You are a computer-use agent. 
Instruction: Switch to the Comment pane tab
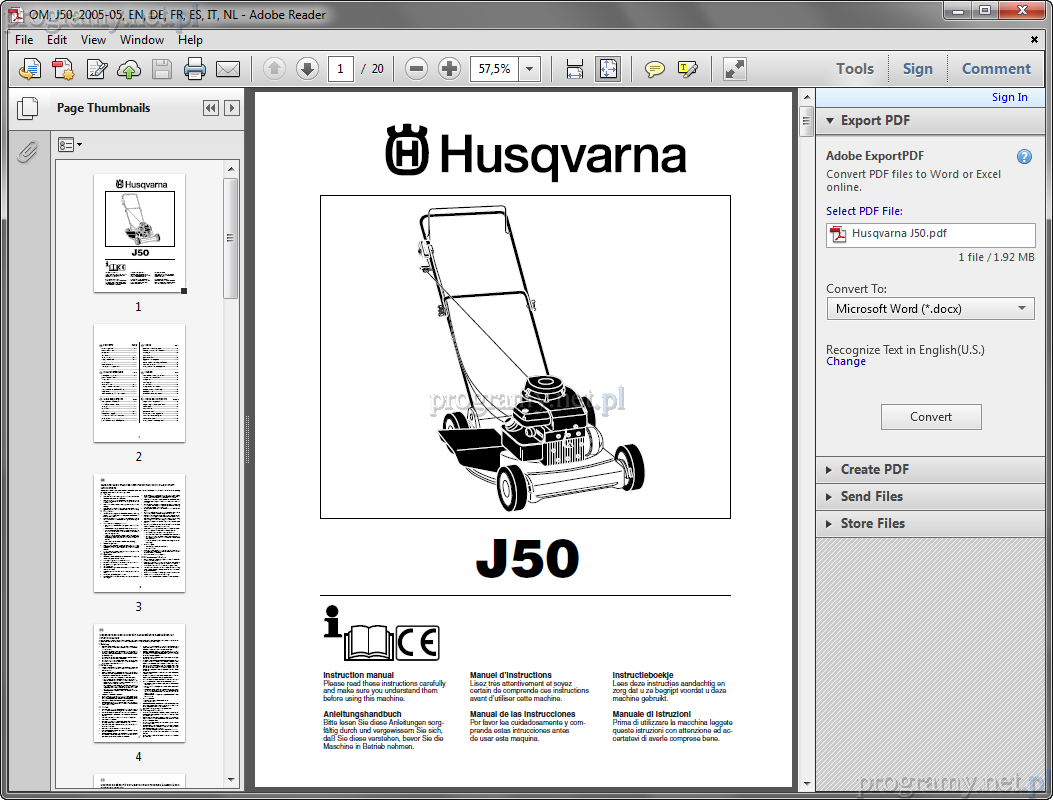point(995,69)
